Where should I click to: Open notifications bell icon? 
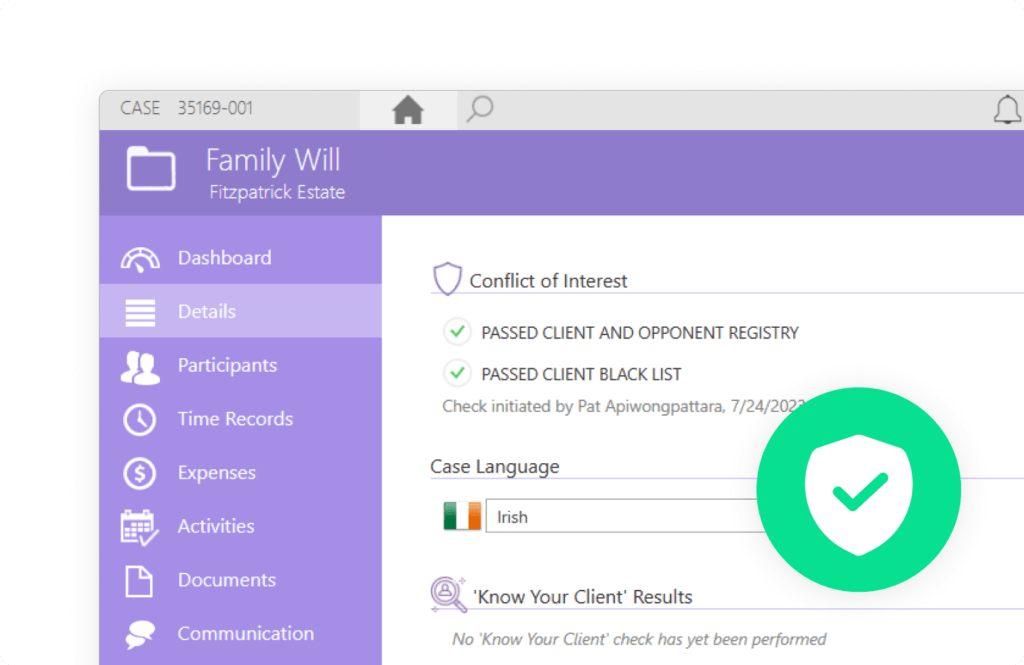coord(1006,109)
